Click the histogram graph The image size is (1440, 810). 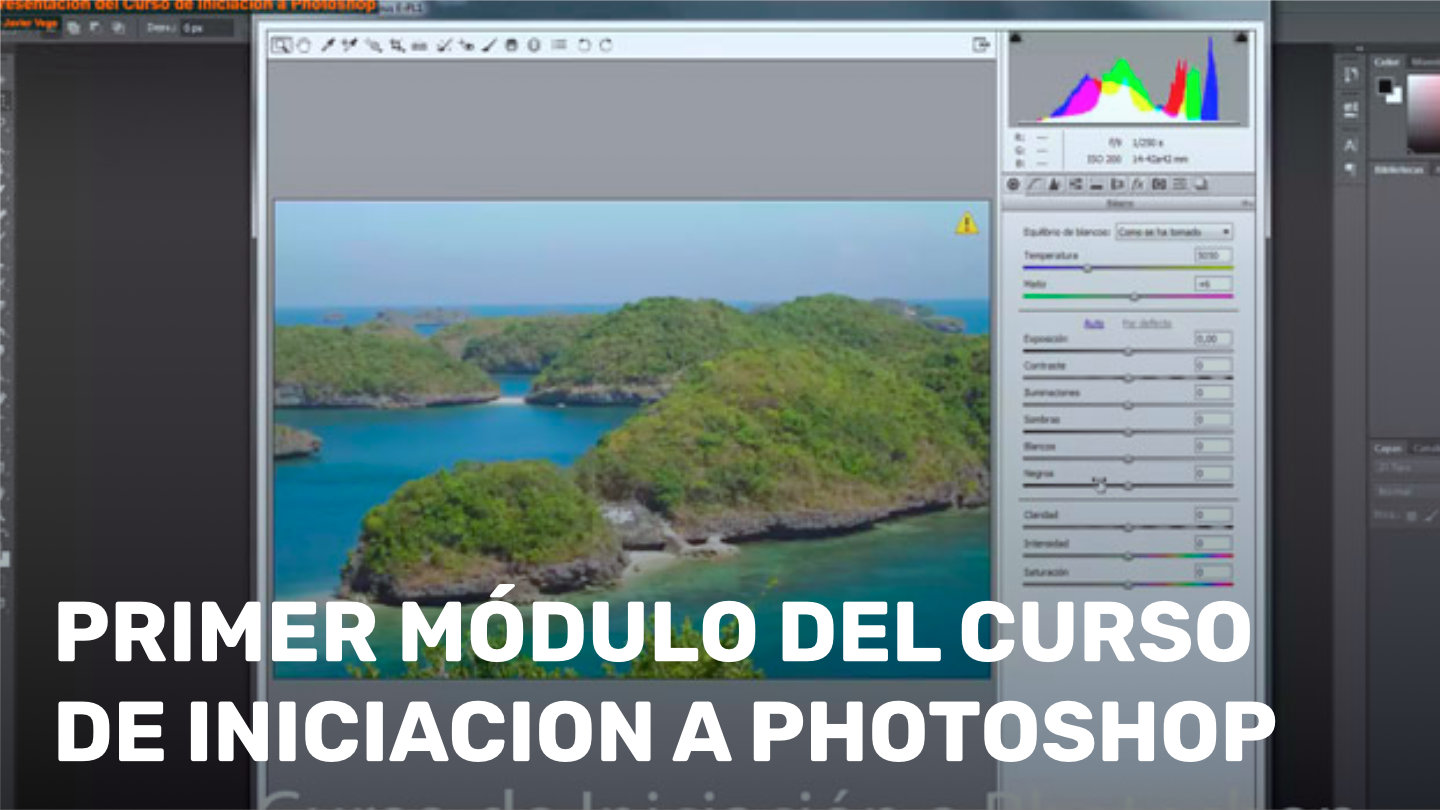(1128, 78)
